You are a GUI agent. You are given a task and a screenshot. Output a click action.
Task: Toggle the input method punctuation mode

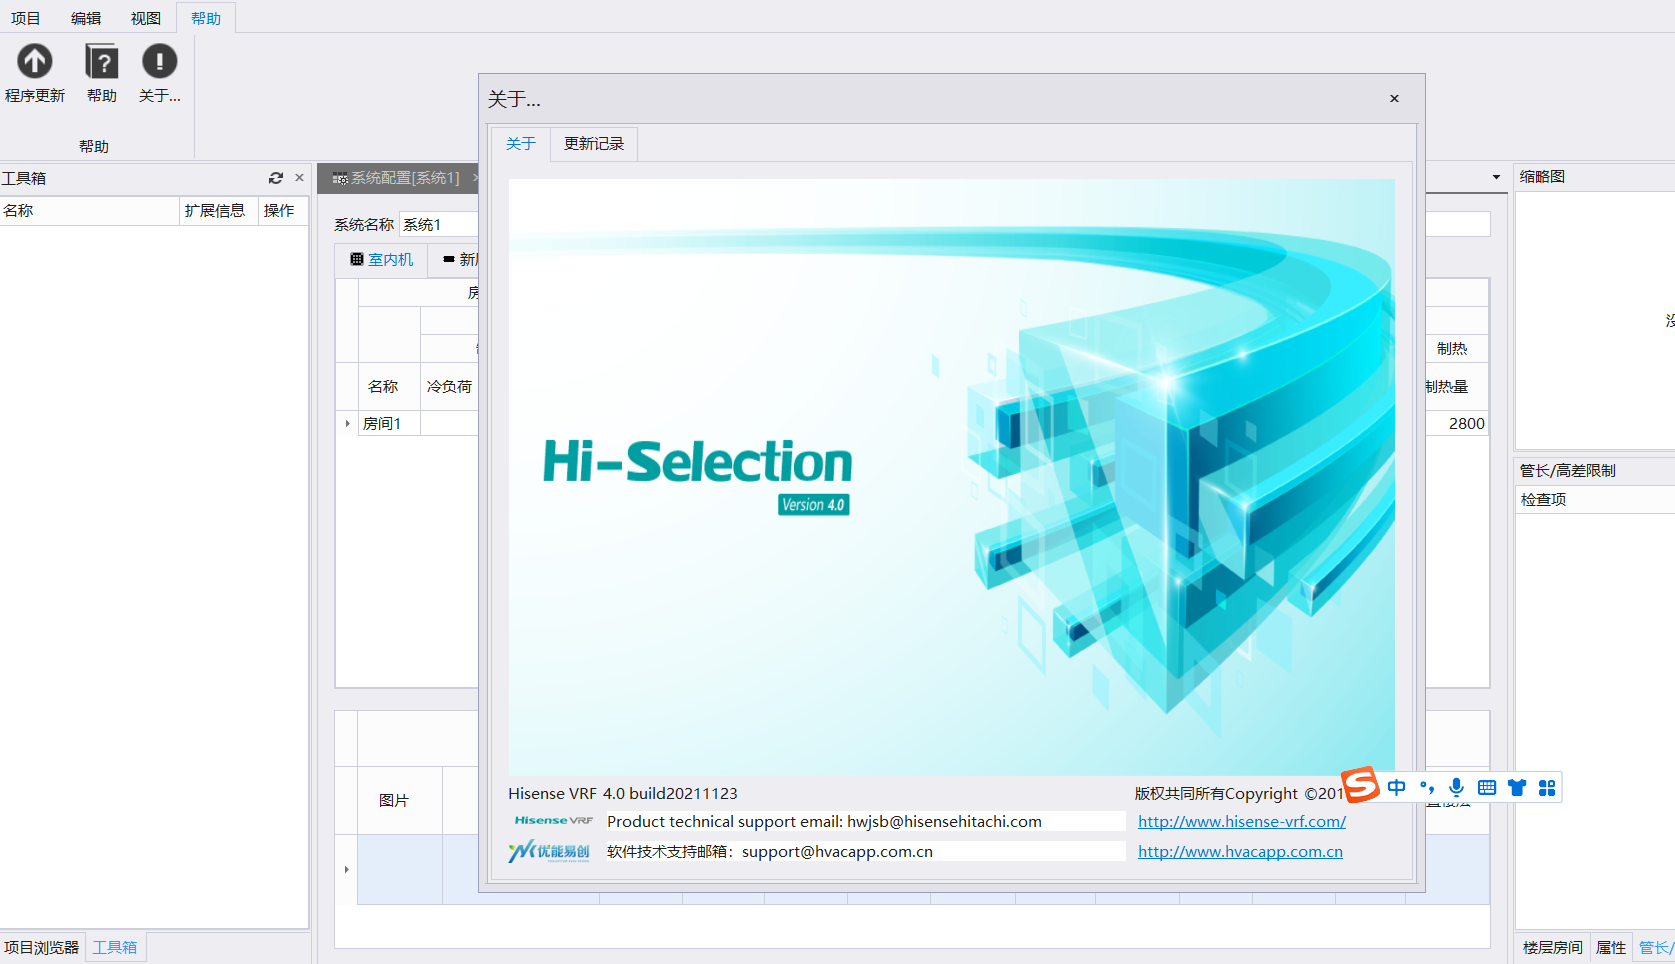pos(1427,788)
